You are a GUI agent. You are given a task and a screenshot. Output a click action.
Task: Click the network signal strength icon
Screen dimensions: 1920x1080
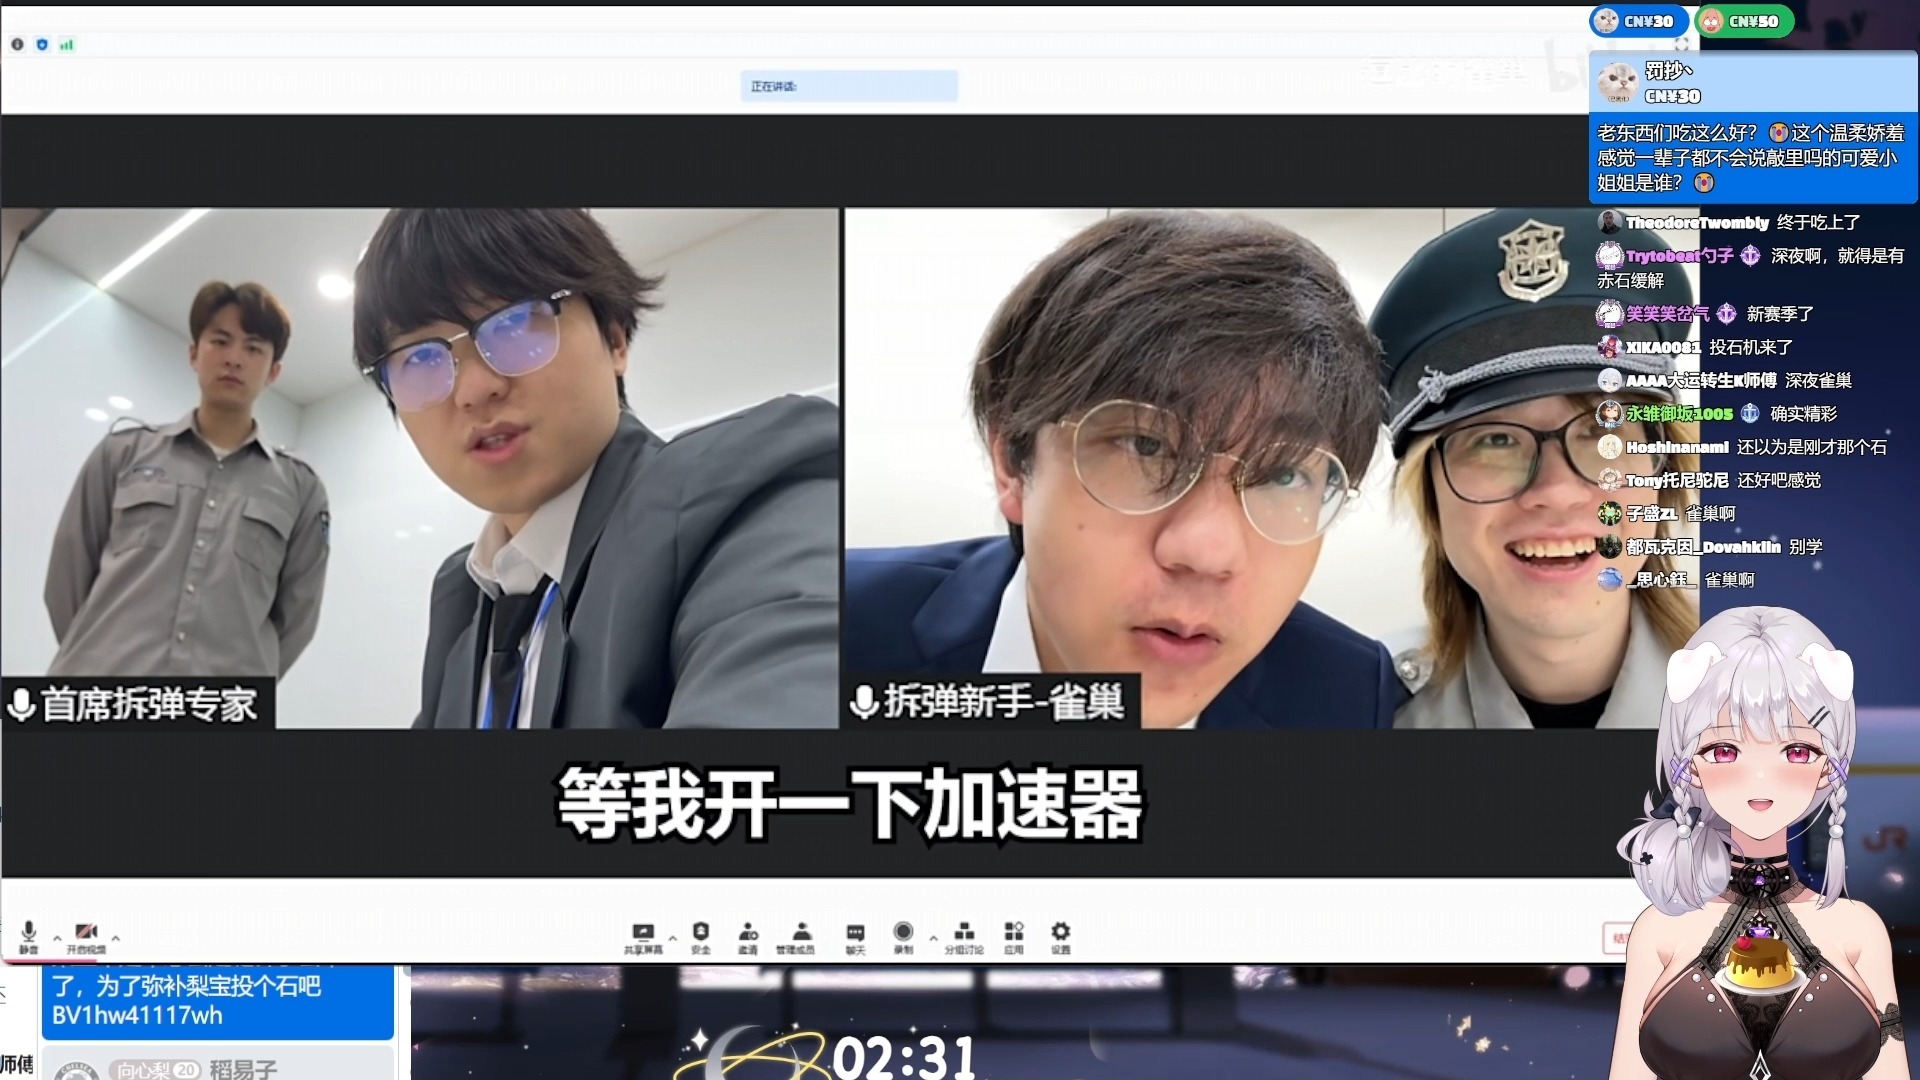[66, 44]
